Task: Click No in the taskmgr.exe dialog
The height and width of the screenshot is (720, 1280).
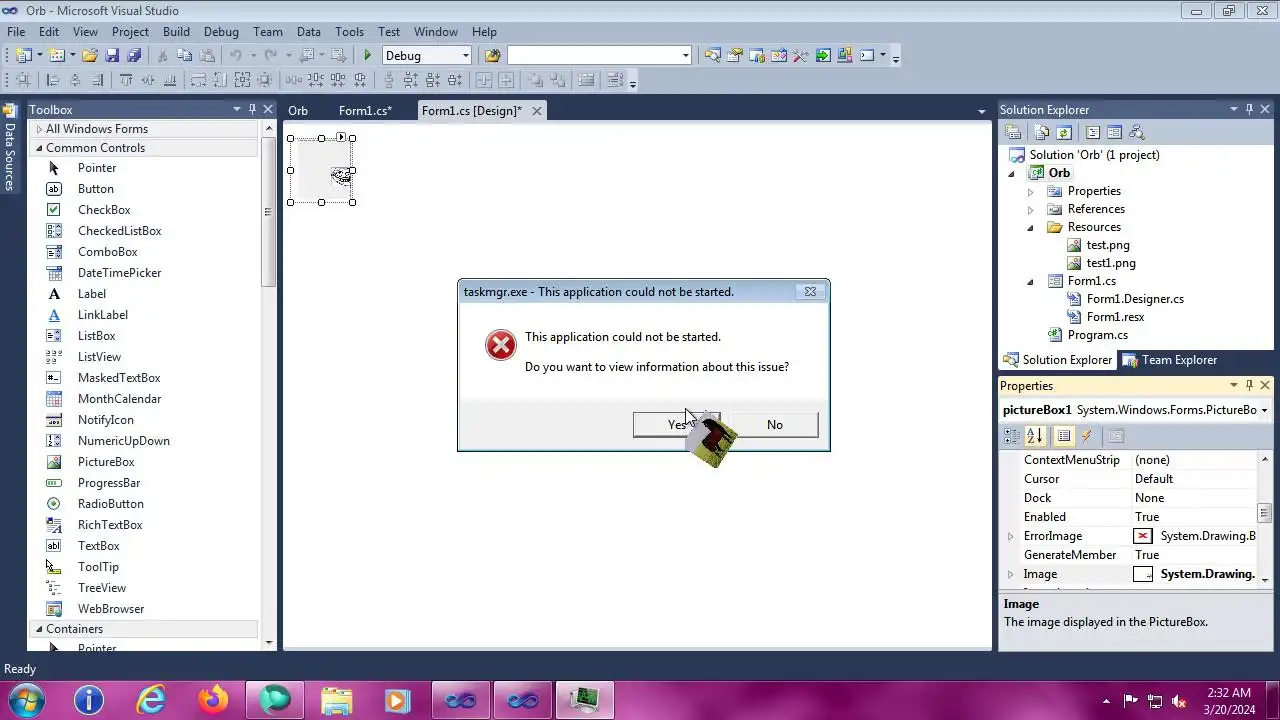Action: (775, 425)
